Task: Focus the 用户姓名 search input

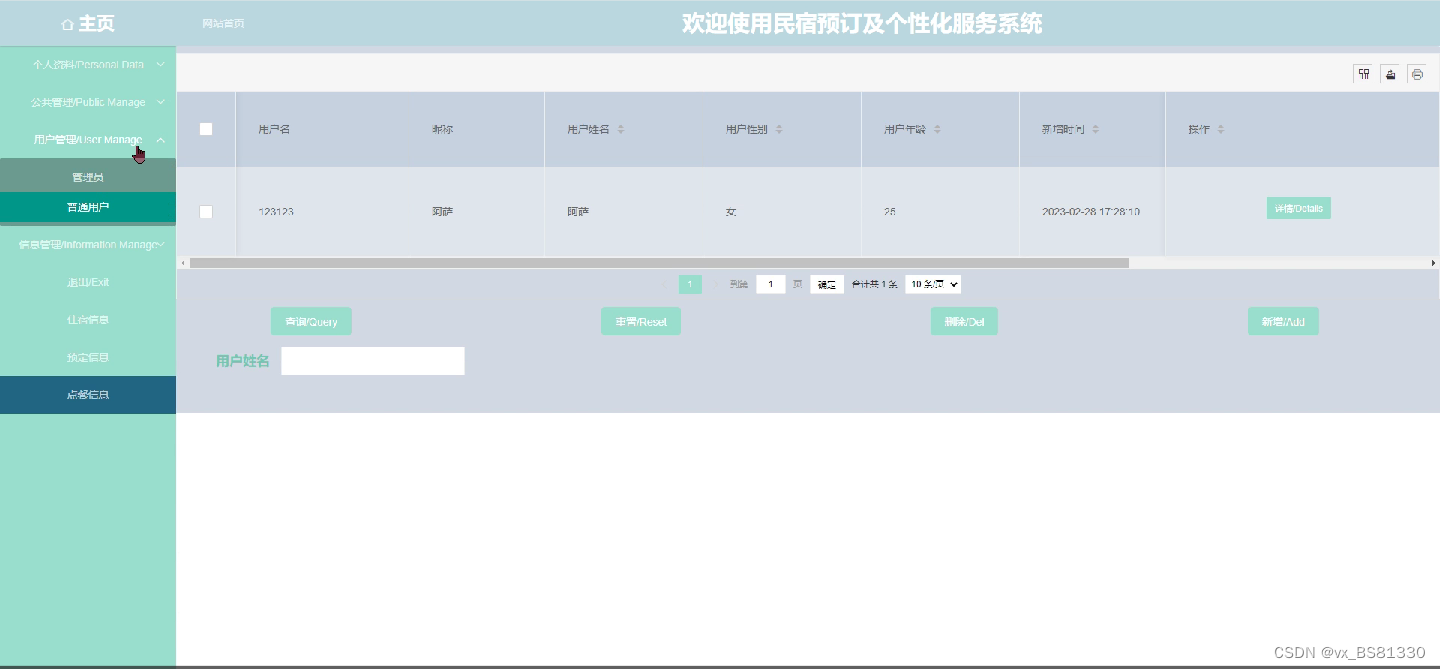Action: [x=373, y=361]
